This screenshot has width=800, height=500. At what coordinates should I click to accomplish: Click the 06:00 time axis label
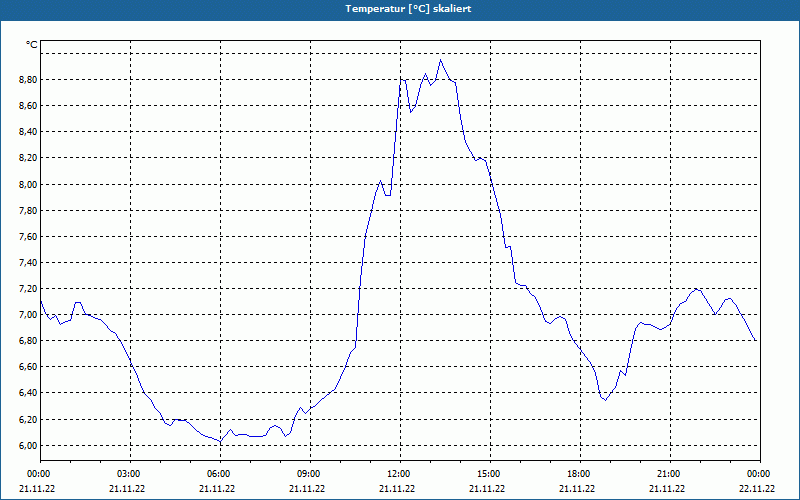[x=220, y=474]
